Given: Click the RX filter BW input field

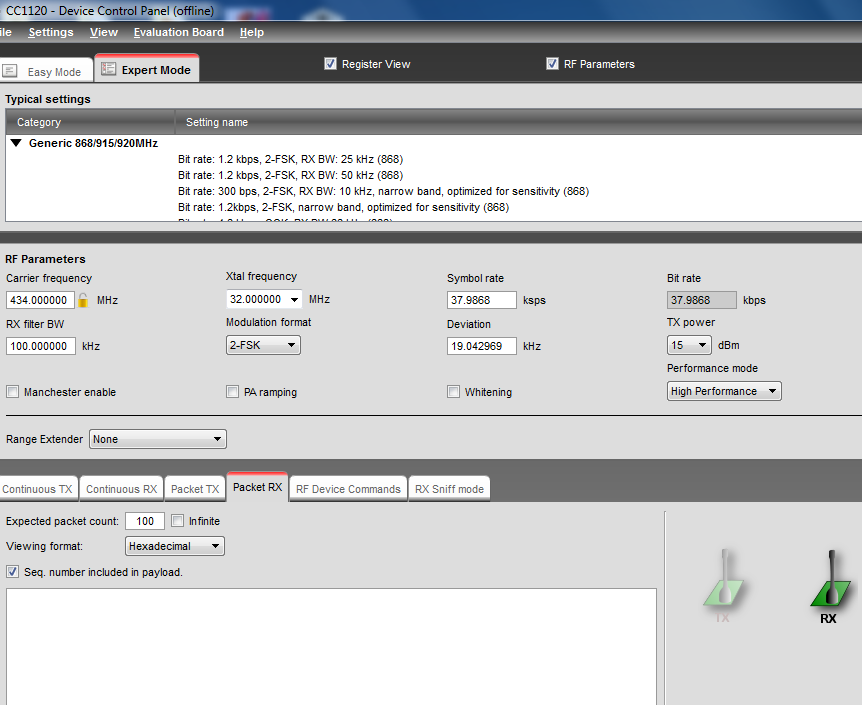Looking at the screenshot, I should [41, 346].
